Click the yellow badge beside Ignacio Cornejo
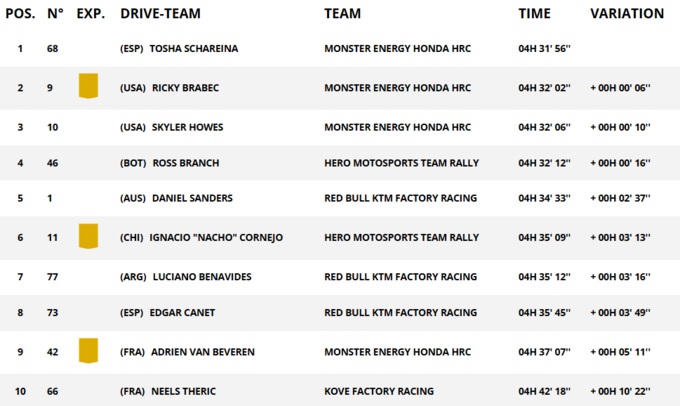The height and width of the screenshot is (406, 680). click(x=88, y=236)
